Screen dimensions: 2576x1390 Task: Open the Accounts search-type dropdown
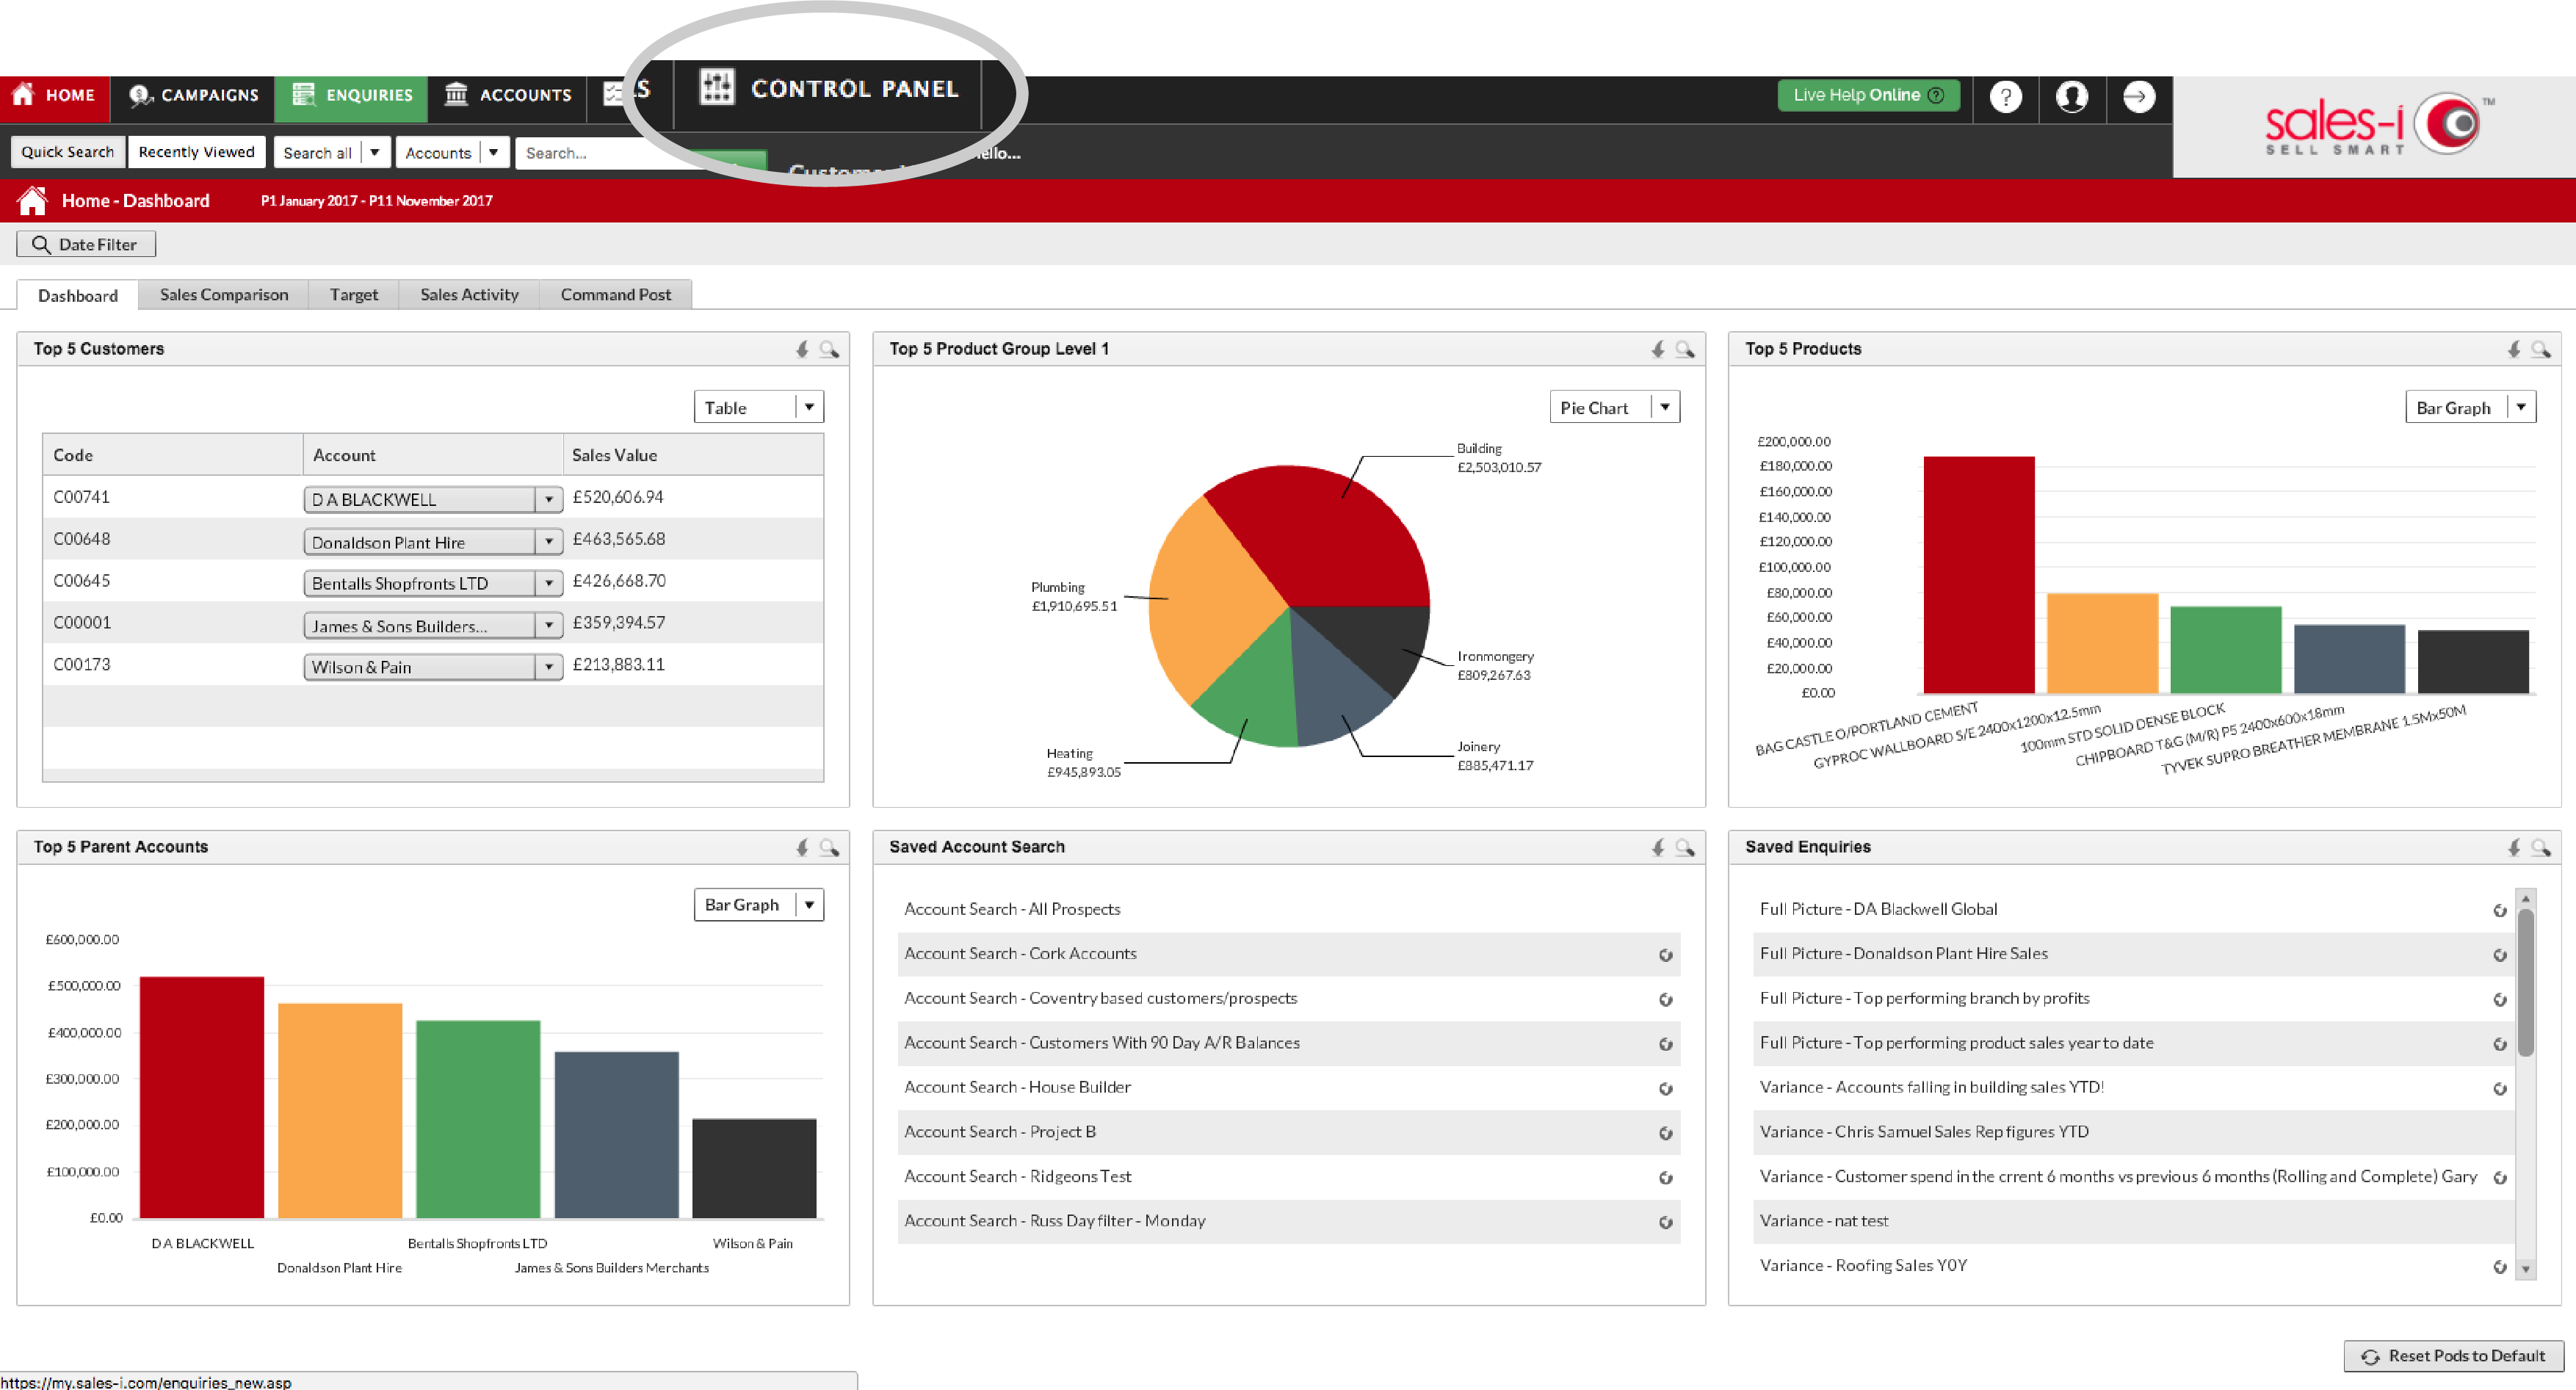point(452,152)
